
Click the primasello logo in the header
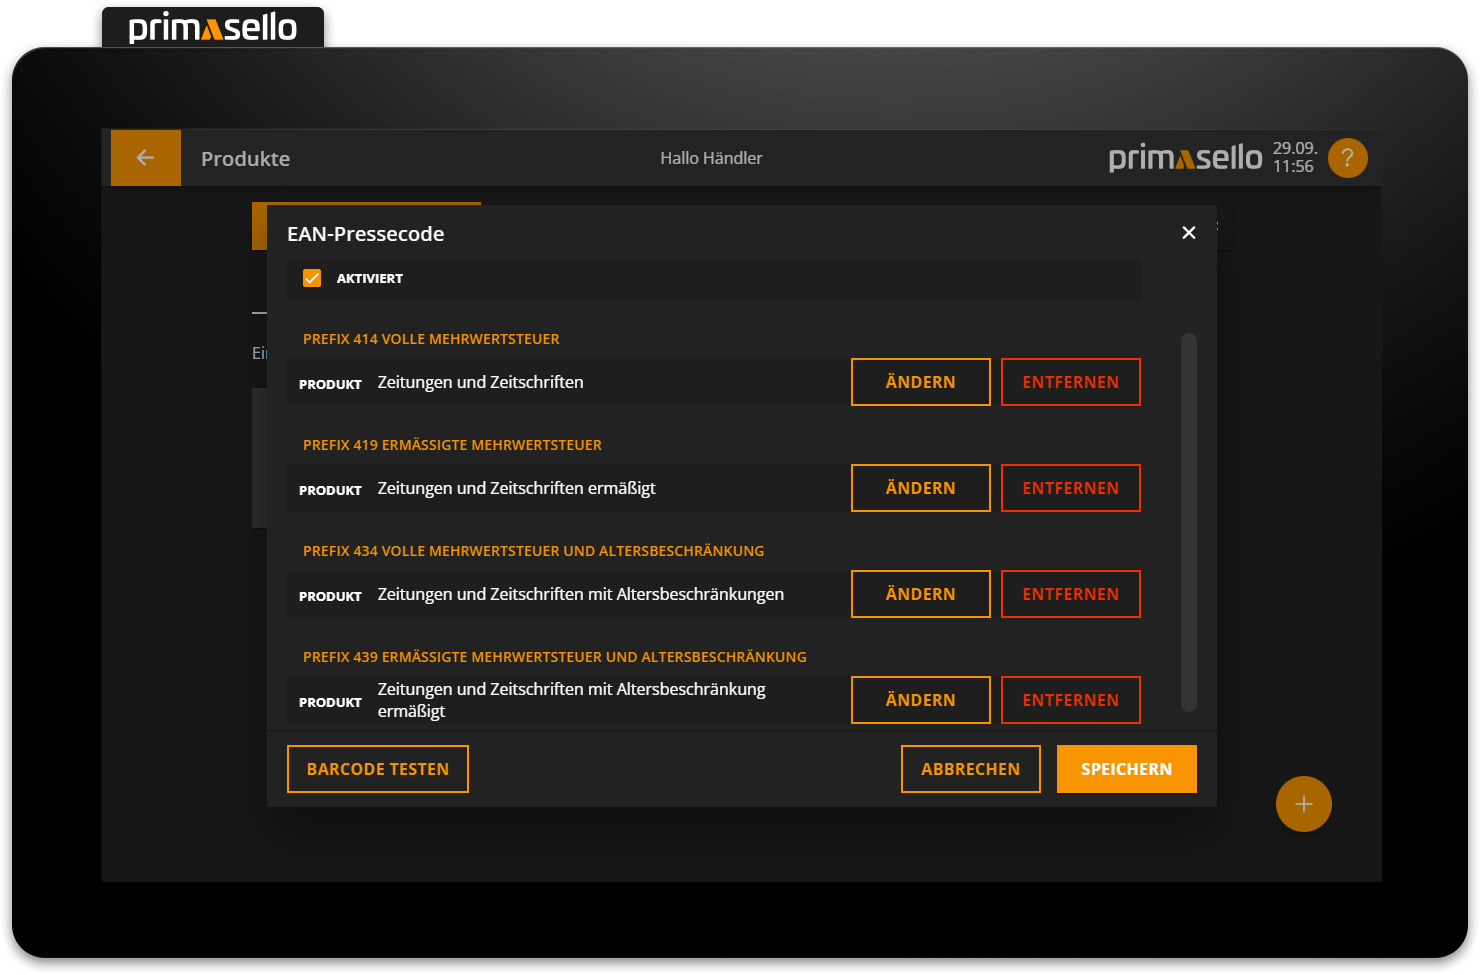[x=1185, y=157]
